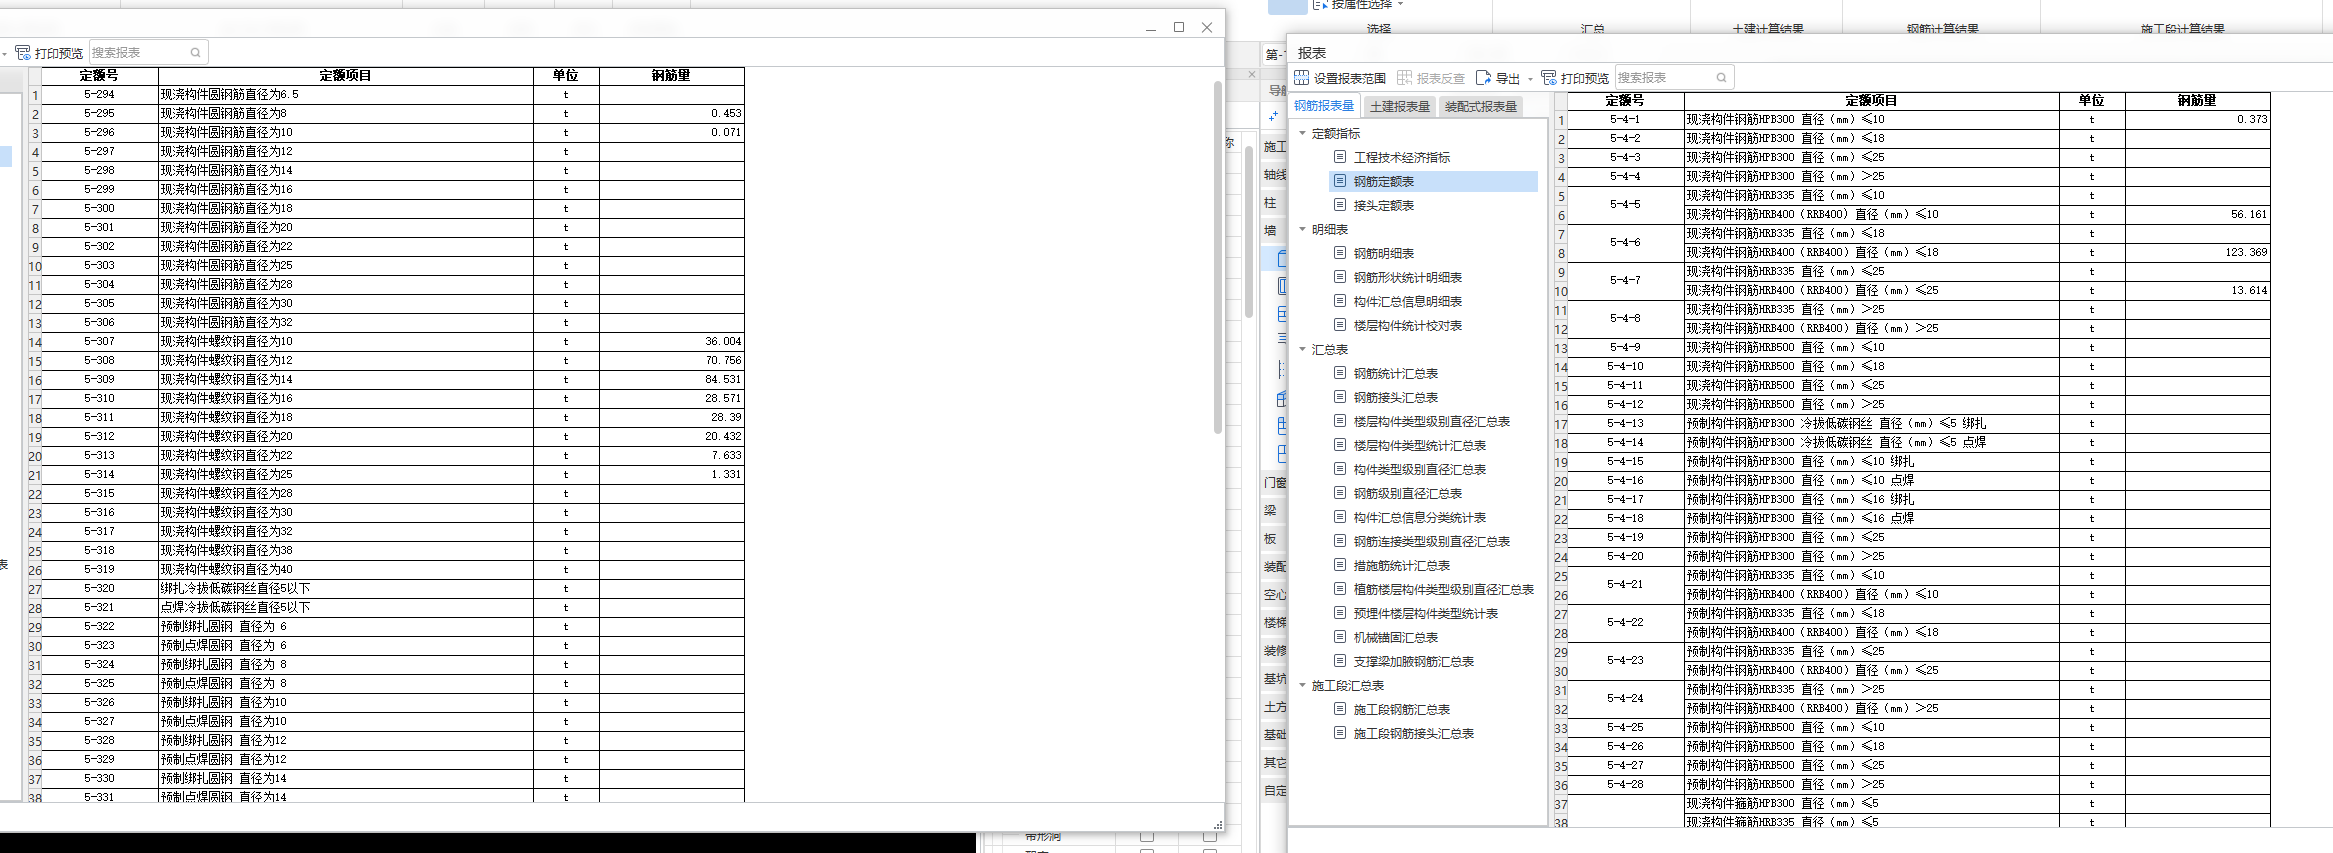Click the list icon beside 接头定额表
Image resolution: width=2333 pixels, height=853 pixels.
click(1340, 205)
